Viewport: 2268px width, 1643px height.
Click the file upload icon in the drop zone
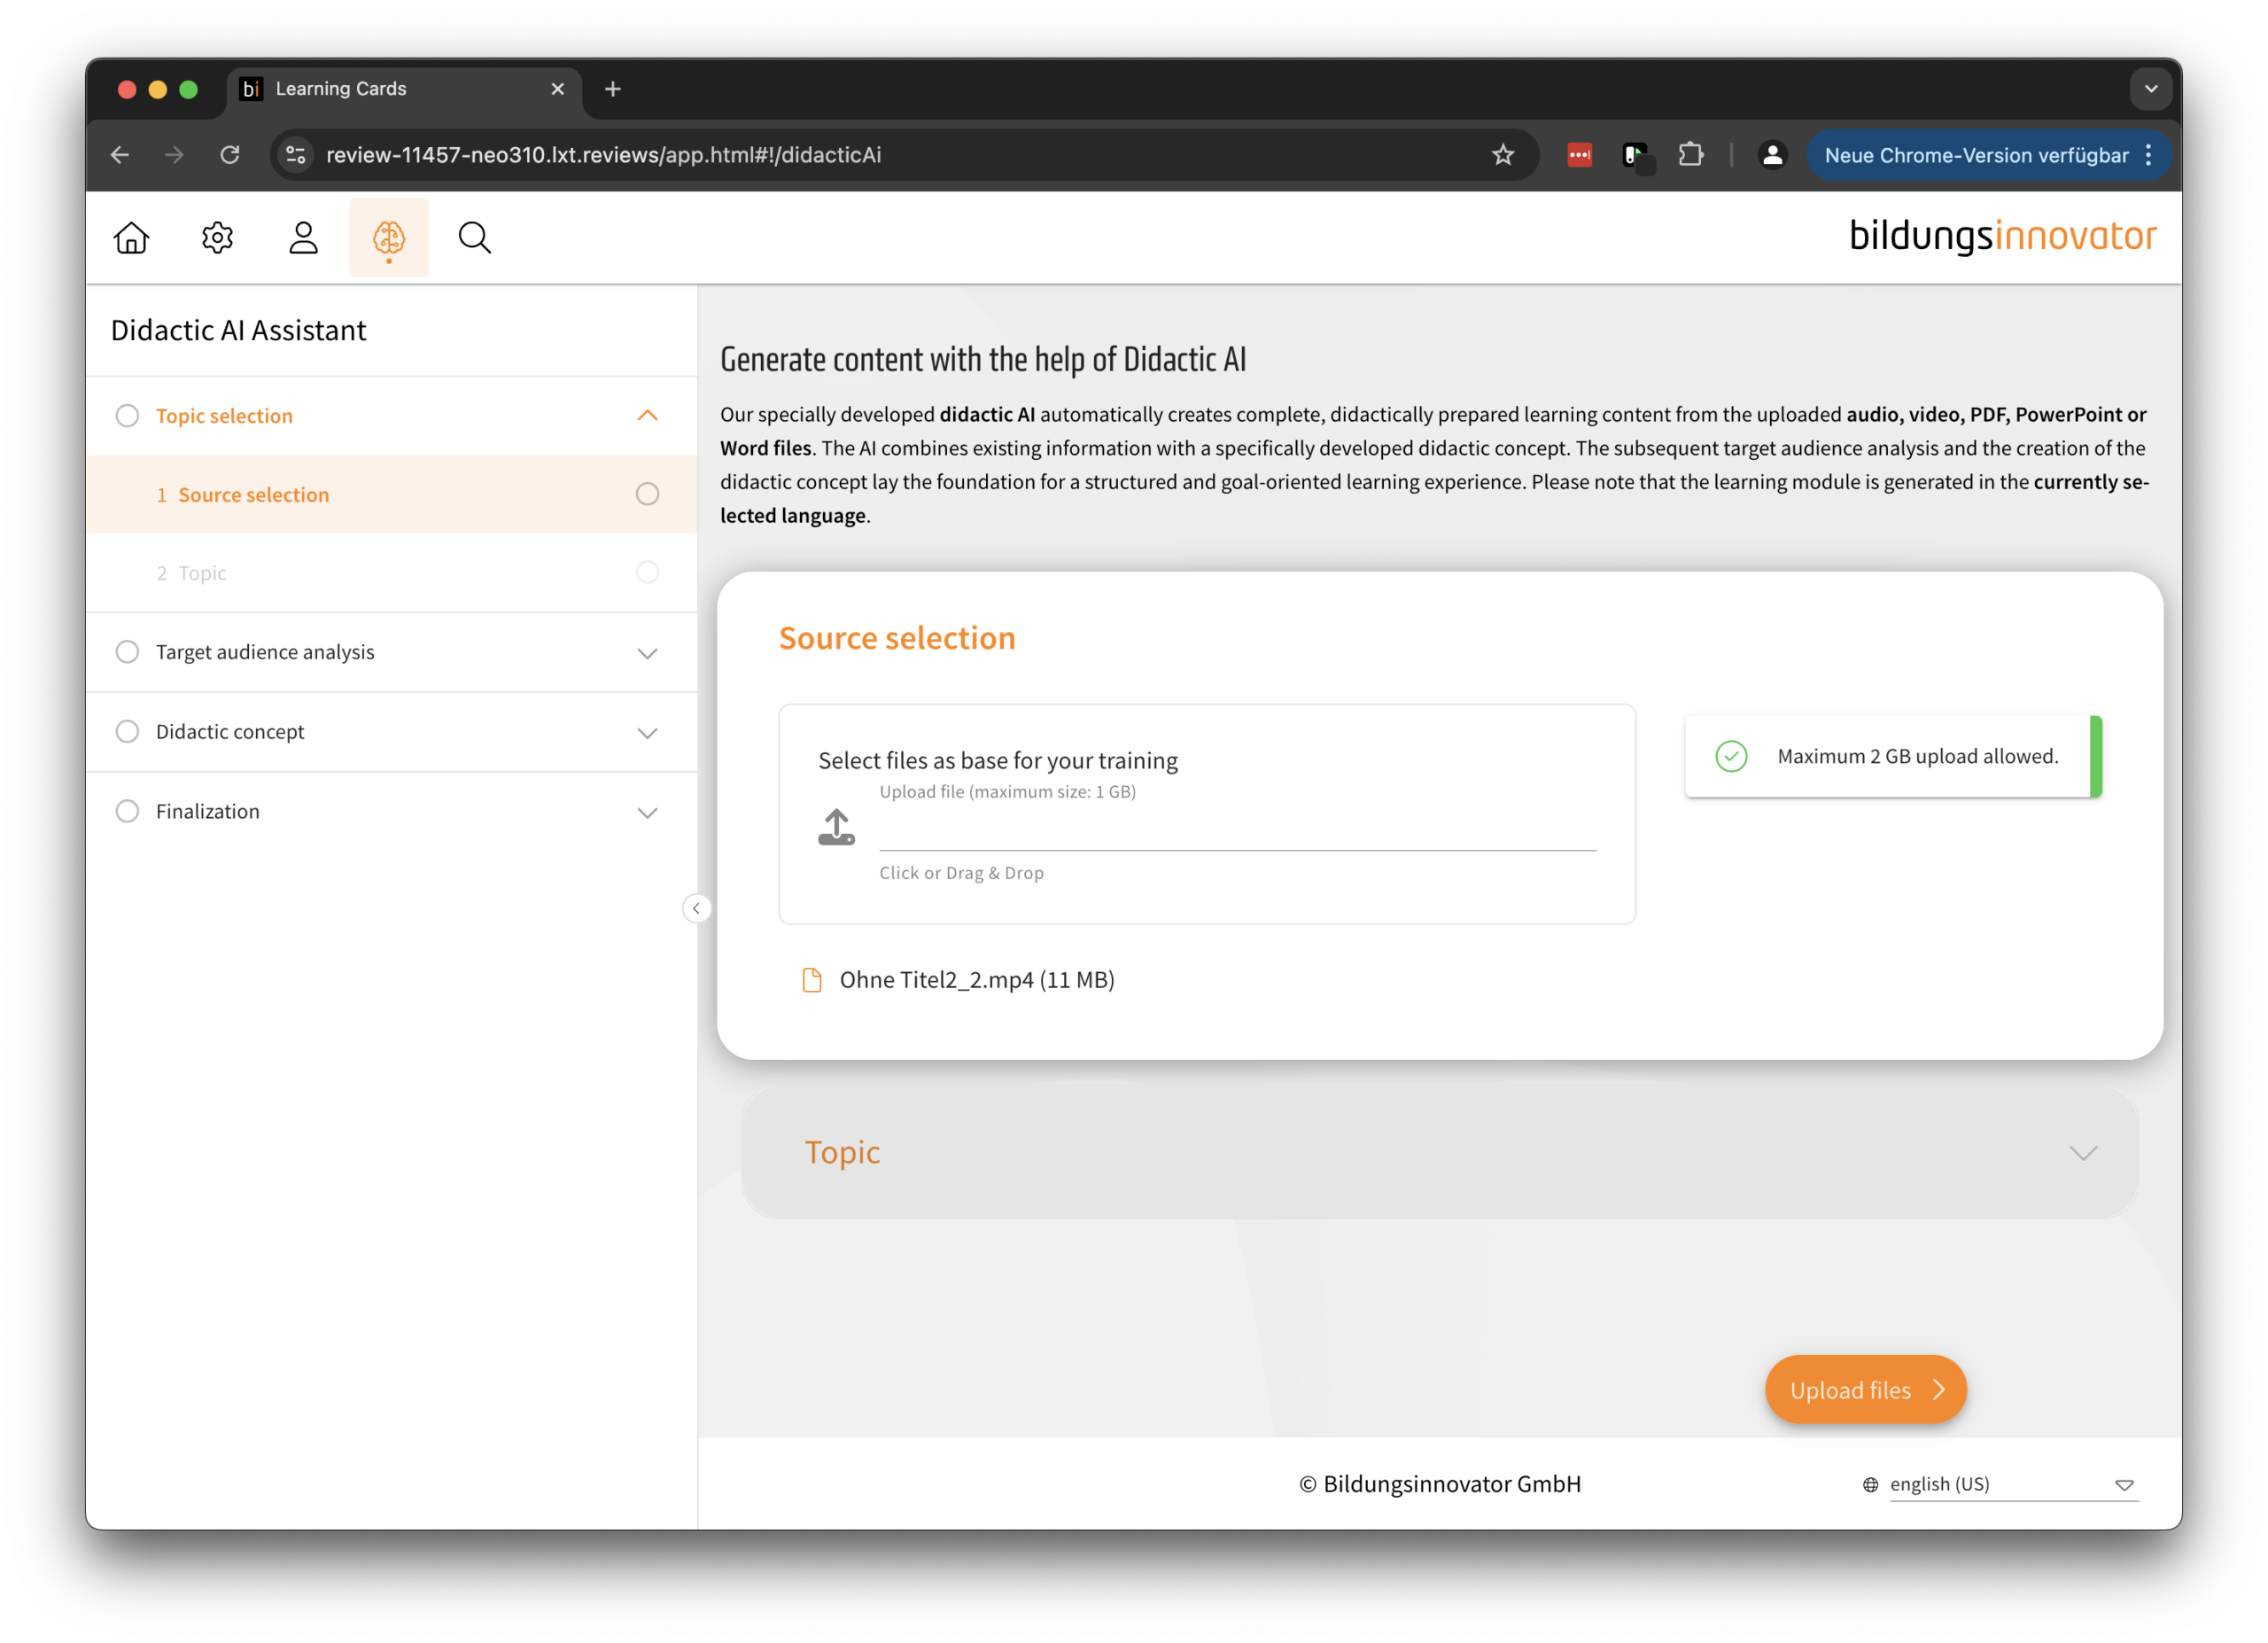(x=837, y=827)
